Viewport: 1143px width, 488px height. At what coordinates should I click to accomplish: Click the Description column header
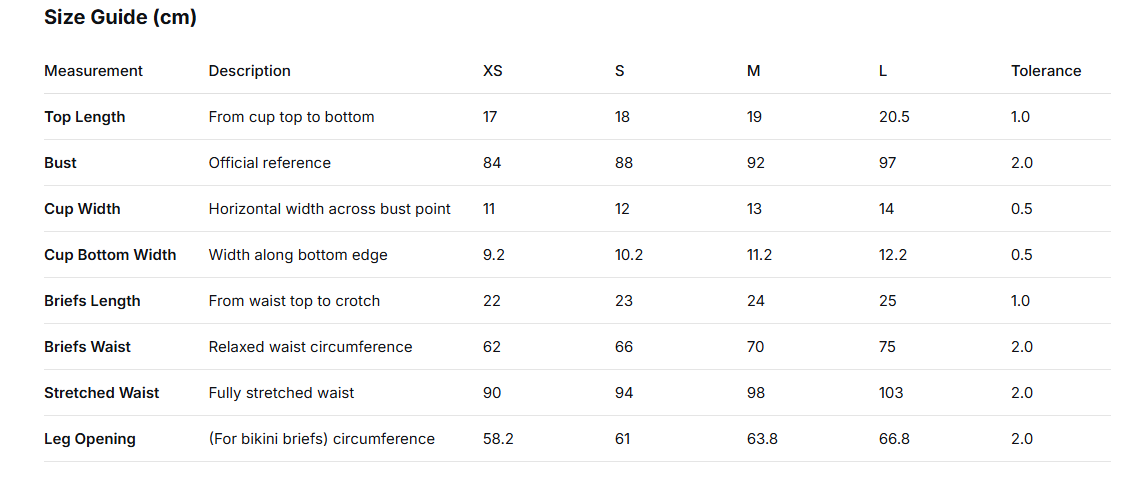pos(249,71)
